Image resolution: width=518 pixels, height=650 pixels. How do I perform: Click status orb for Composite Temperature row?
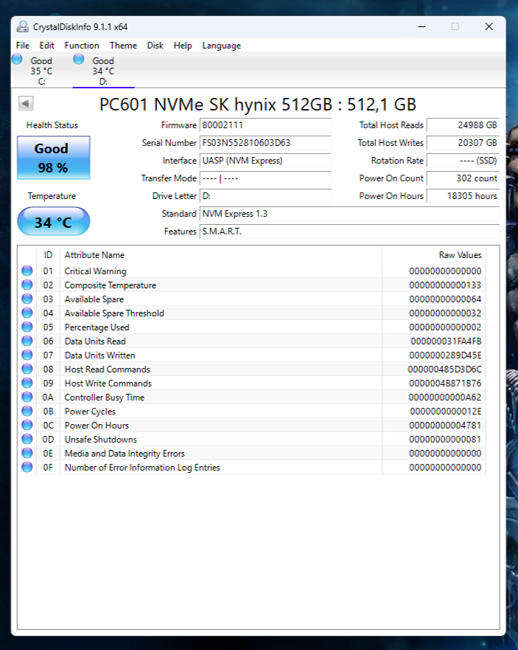click(x=27, y=285)
